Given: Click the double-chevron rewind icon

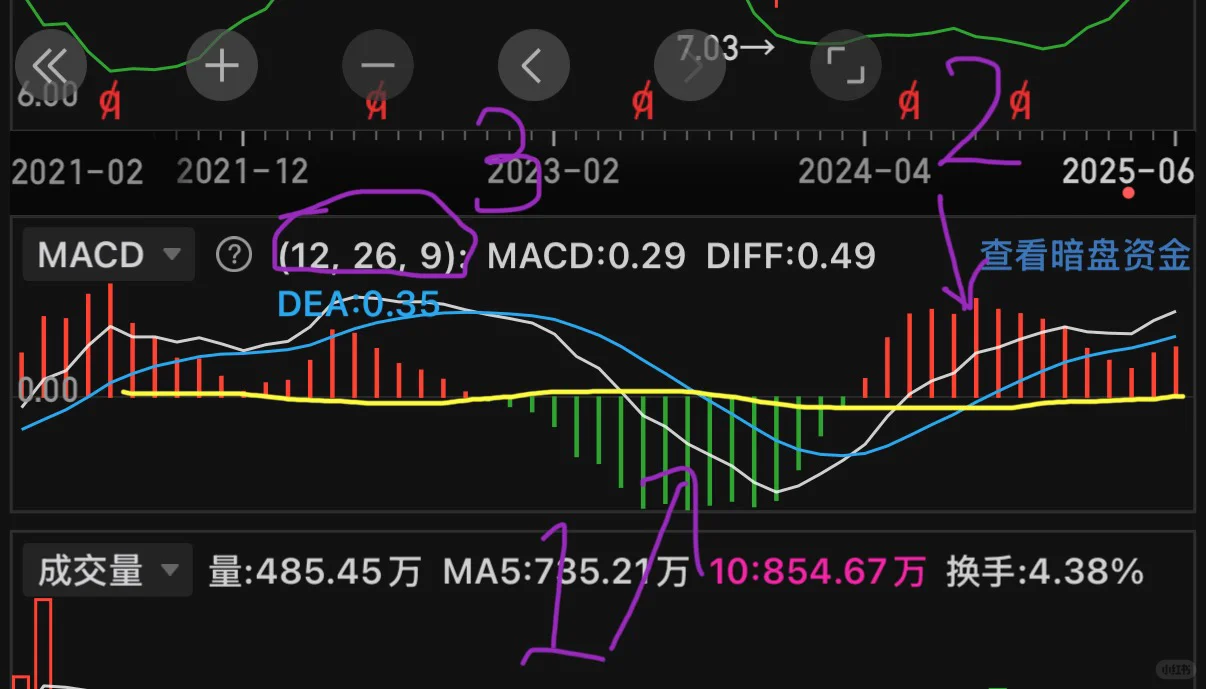Looking at the screenshot, I should tap(52, 65).
